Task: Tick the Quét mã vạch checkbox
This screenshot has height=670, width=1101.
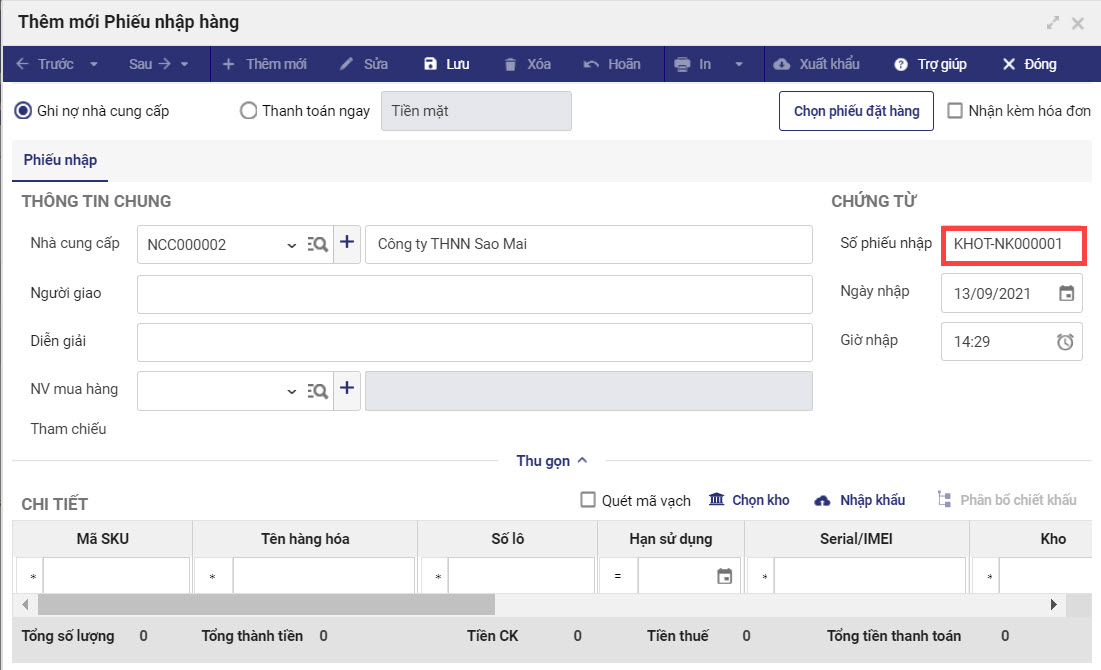Action: point(589,500)
